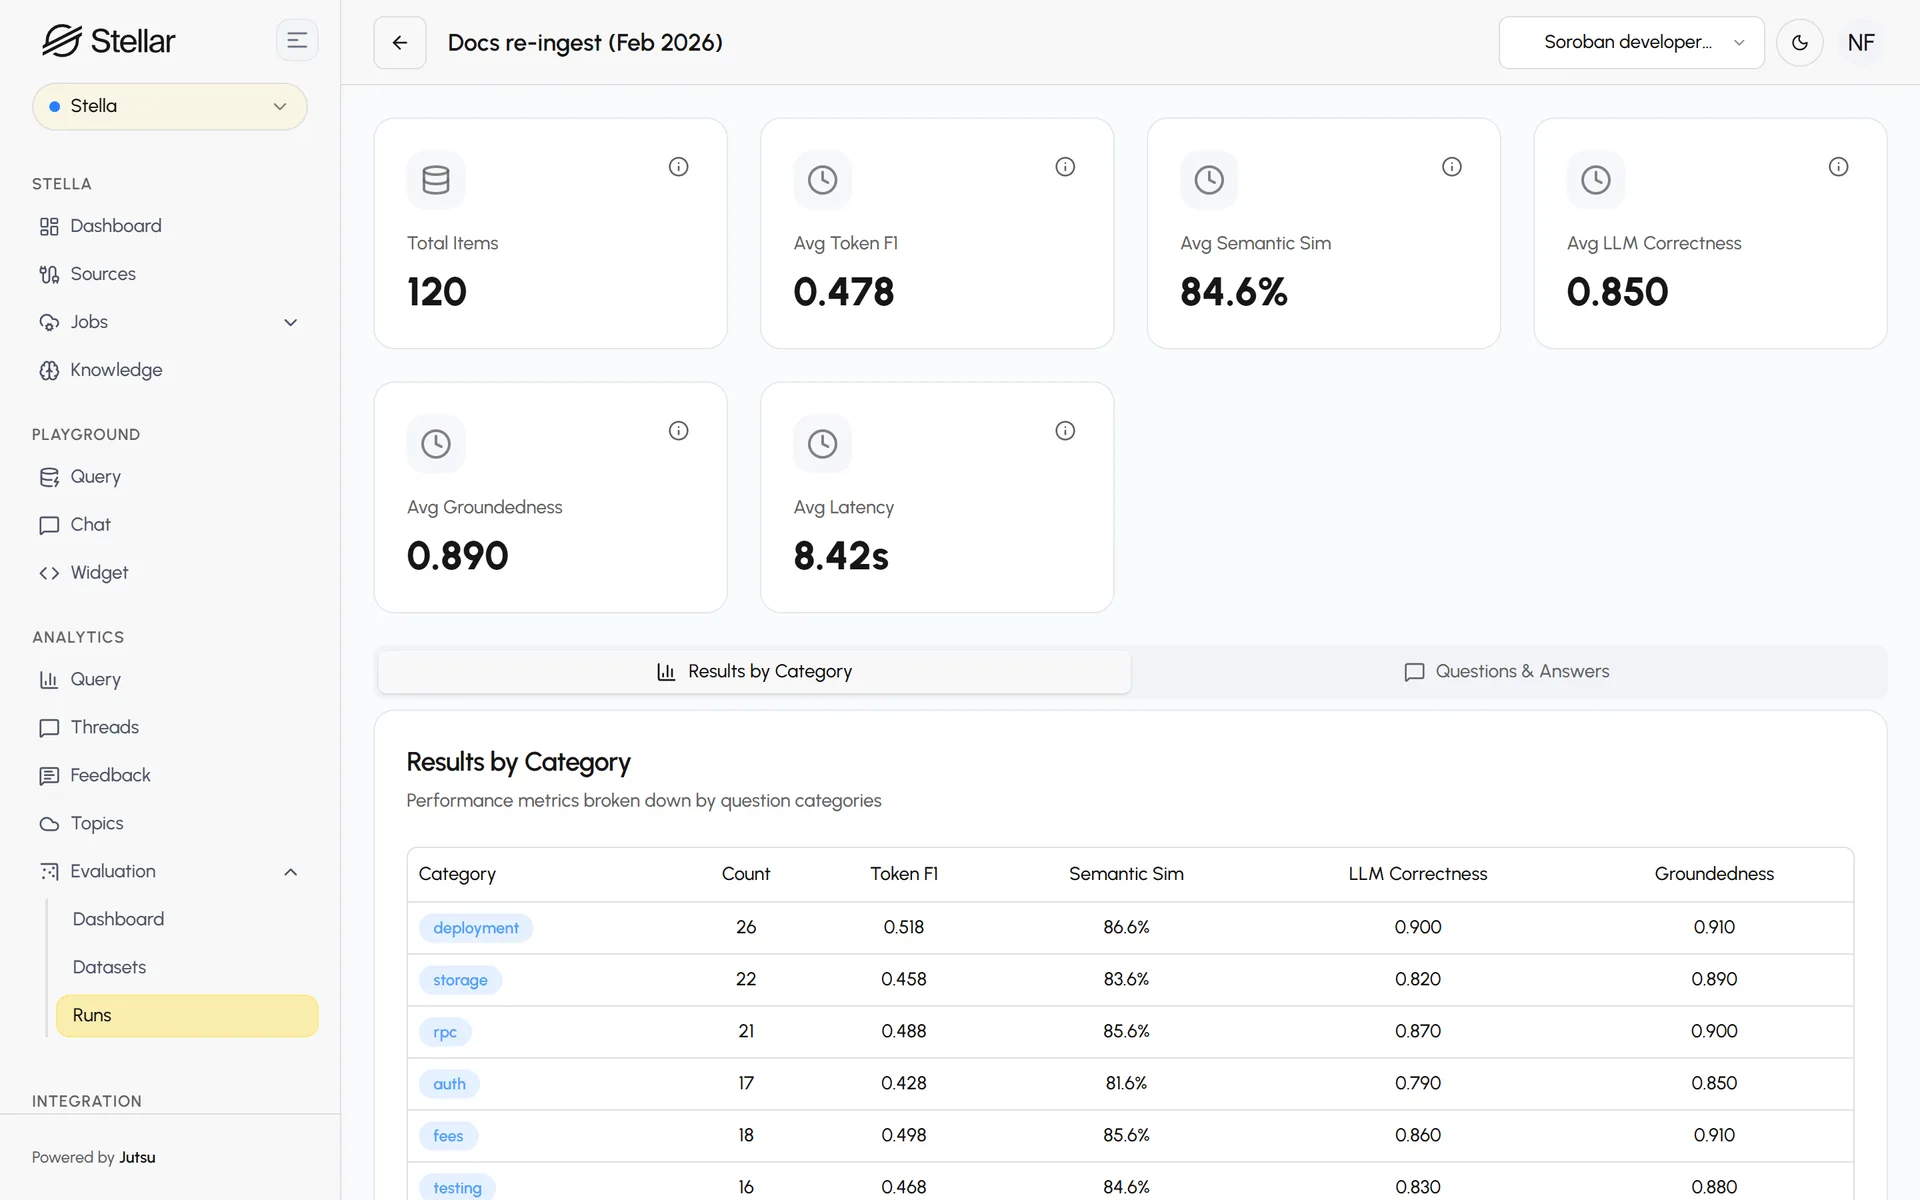Open the Datasets page under Evaluation
The width and height of the screenshot is (1920, 1200).
click(x=109, y=967)
